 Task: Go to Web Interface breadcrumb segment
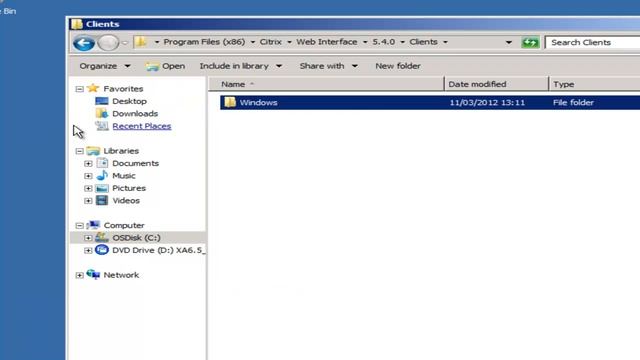click(327, 42)
